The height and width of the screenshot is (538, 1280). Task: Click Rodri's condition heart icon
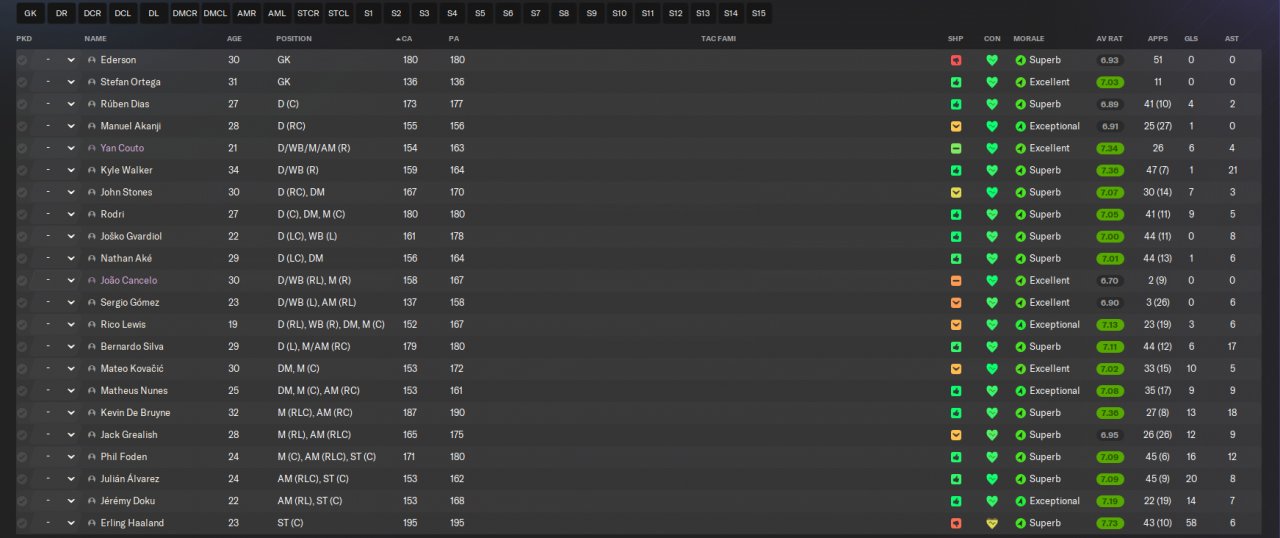992,214
